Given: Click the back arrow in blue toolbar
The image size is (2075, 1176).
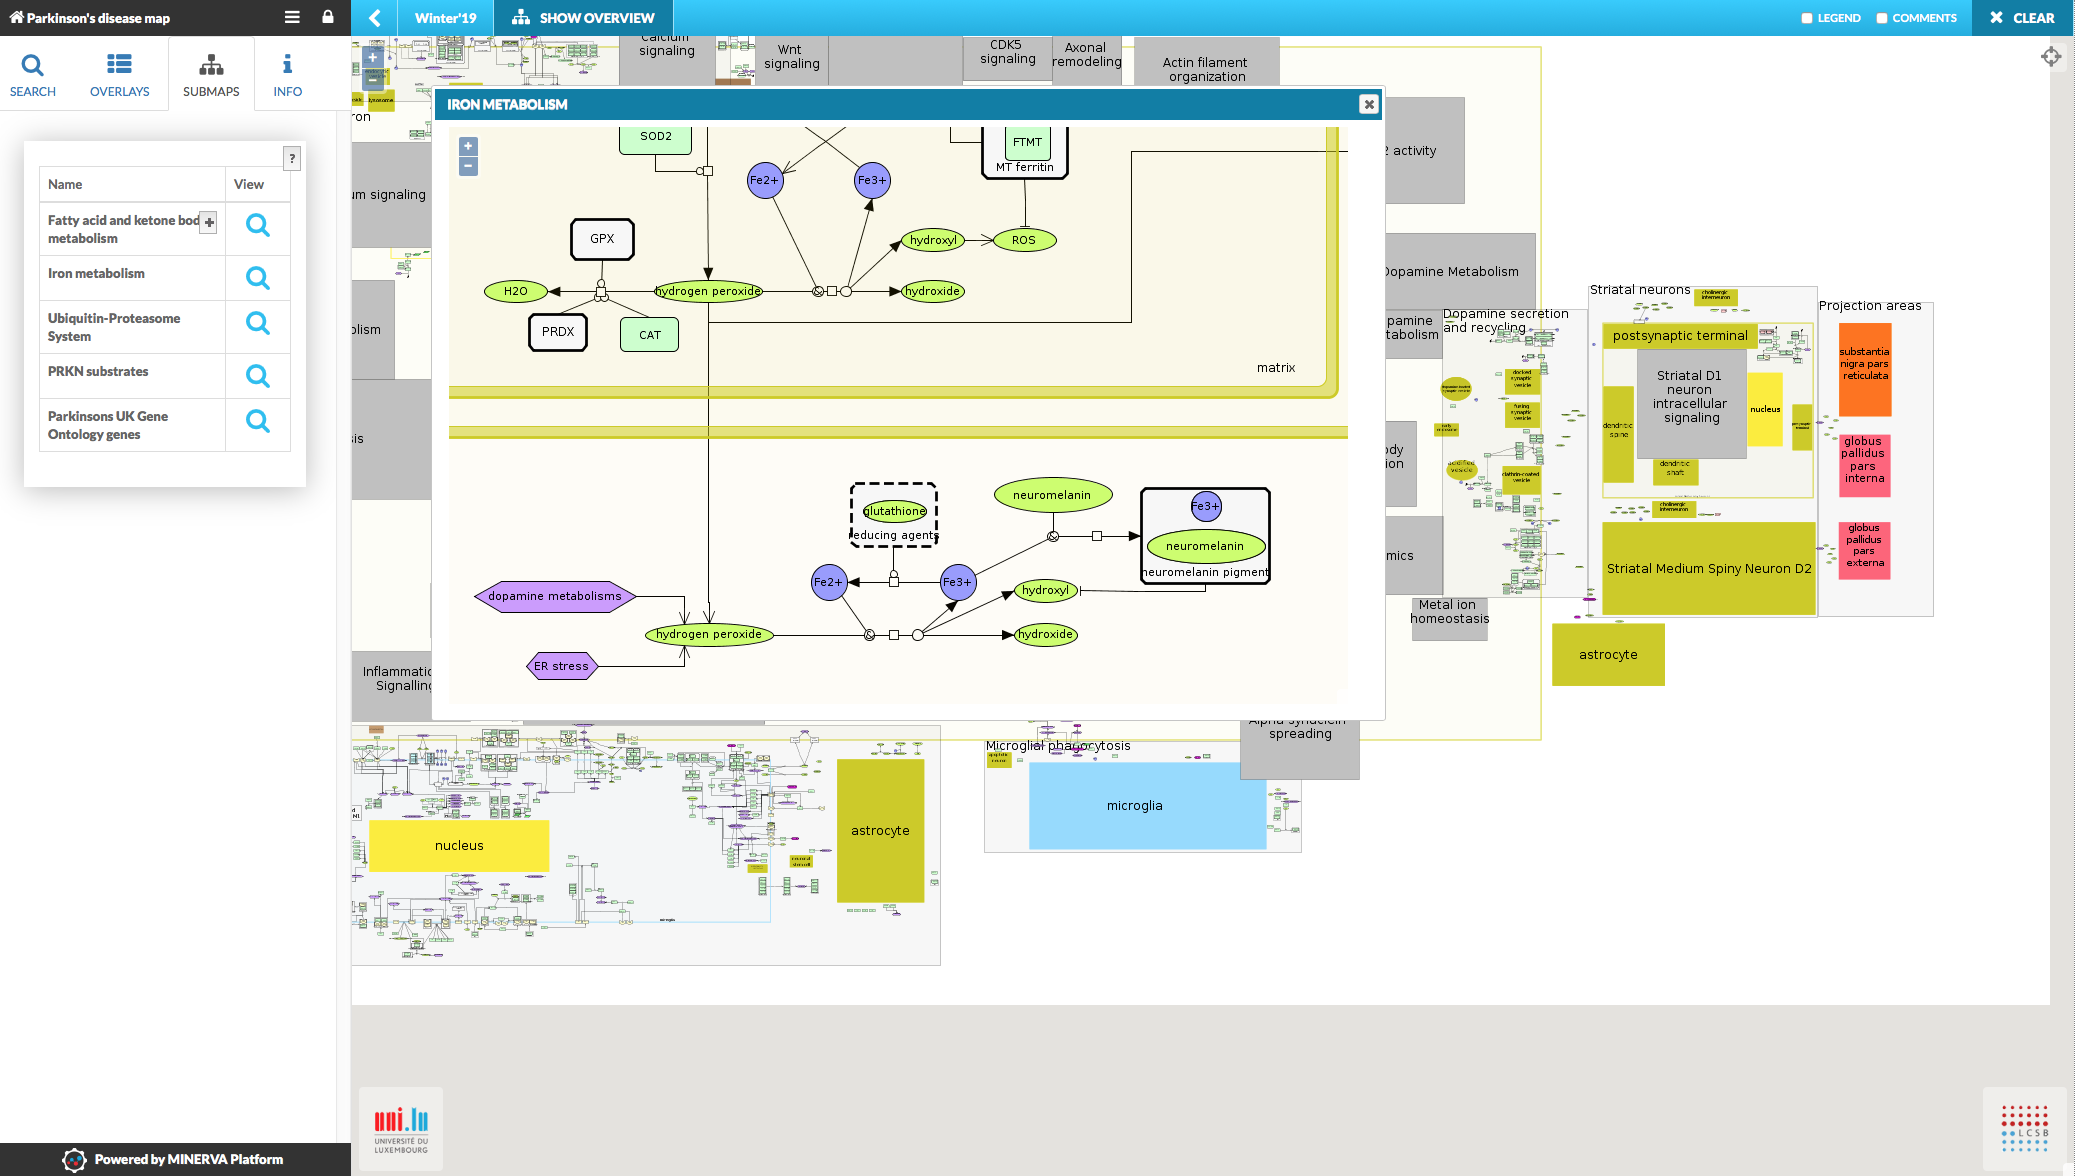Looking at the screenshot, I should (x=375, y=18).
